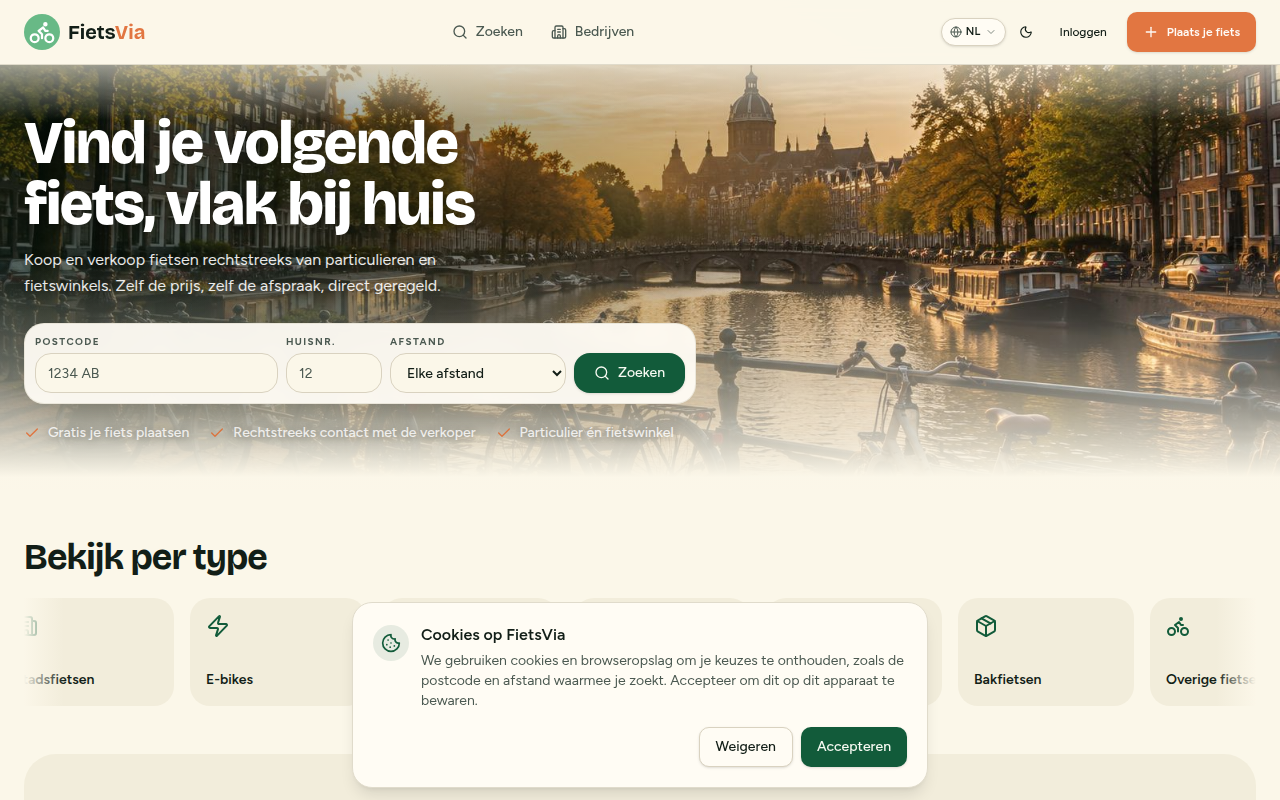
Task: Focus the Postcode input field
Action: tap(156, 373)
